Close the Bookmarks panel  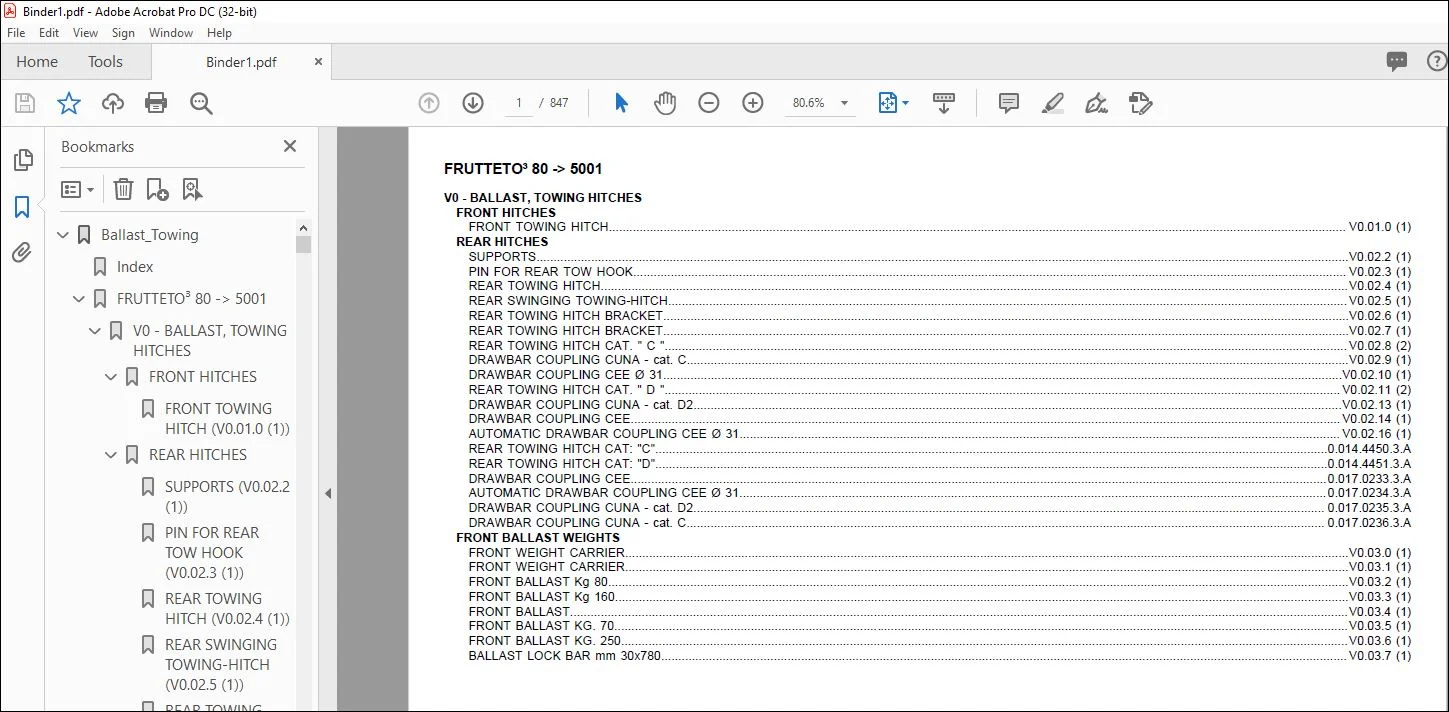(290, 146)
